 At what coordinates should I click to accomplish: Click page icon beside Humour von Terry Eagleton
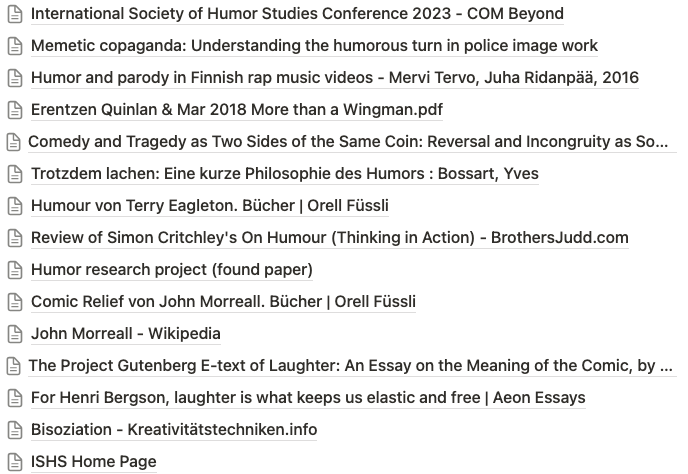(14, 205)
